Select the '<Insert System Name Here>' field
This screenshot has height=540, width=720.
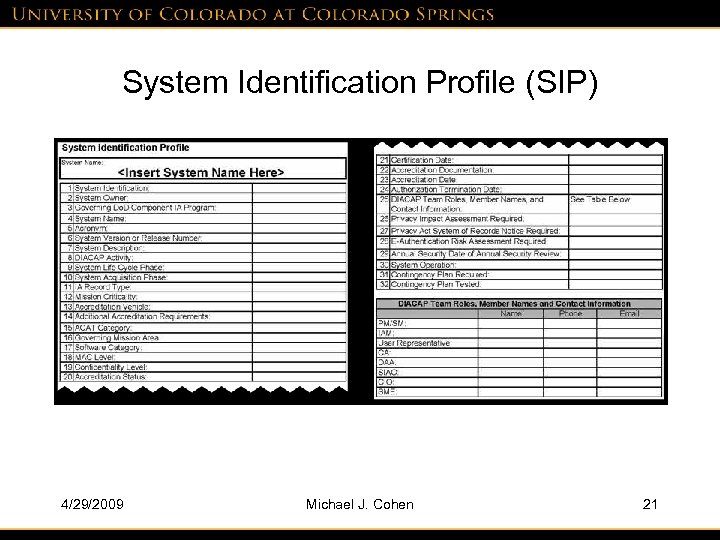click(203, 169)
